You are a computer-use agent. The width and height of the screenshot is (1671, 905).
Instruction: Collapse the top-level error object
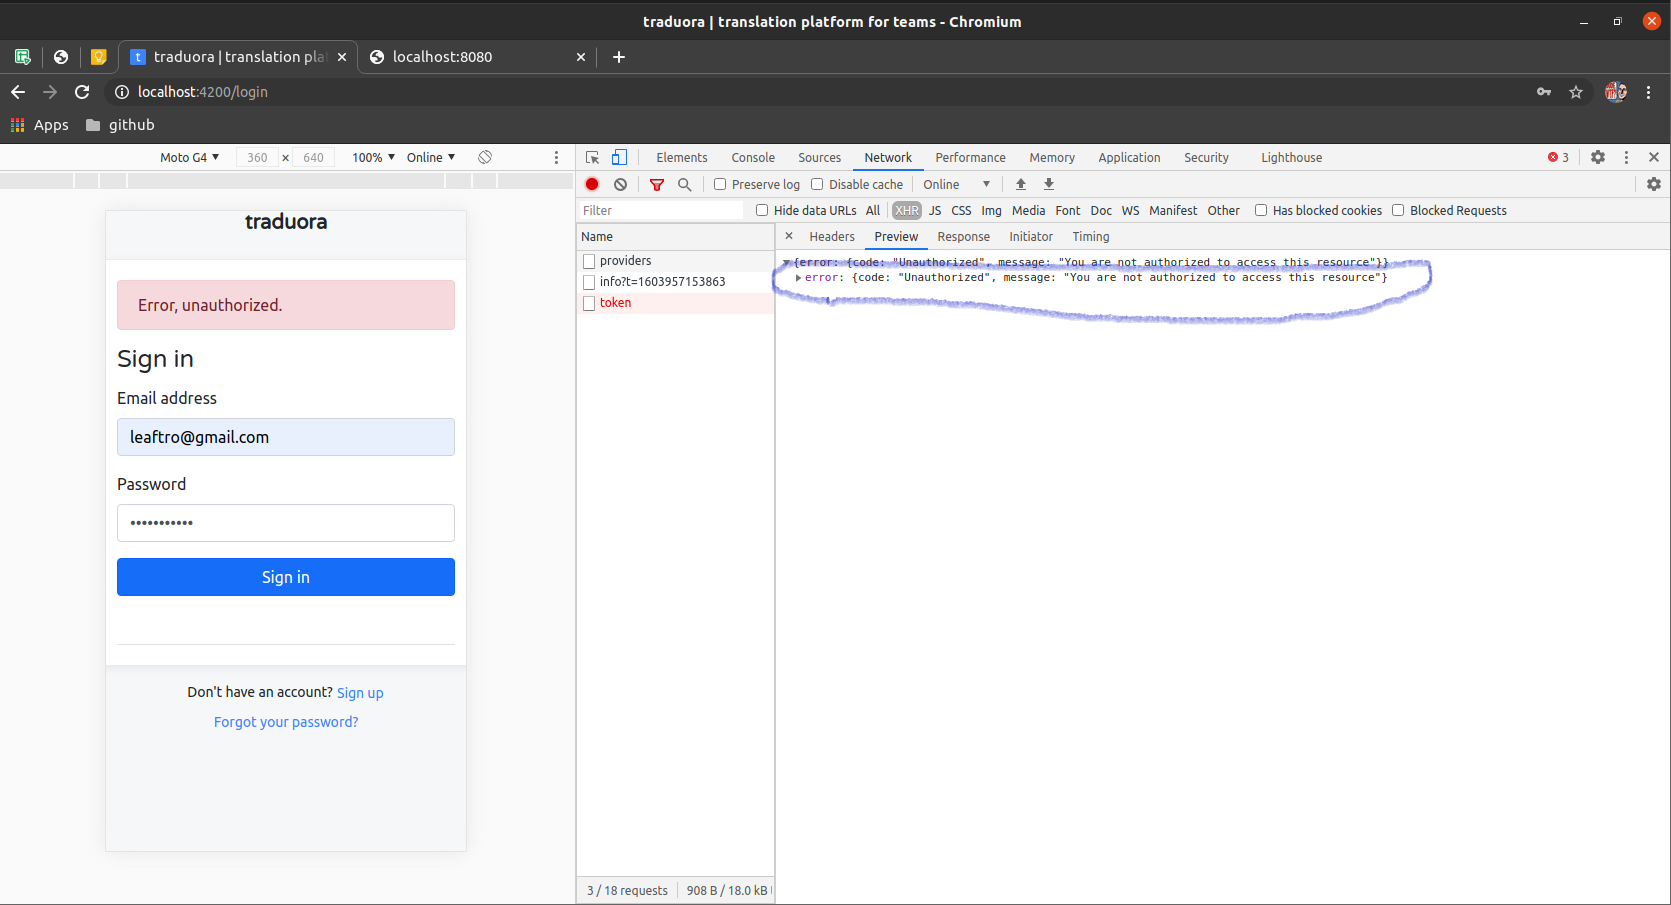(x=787, y=262)
